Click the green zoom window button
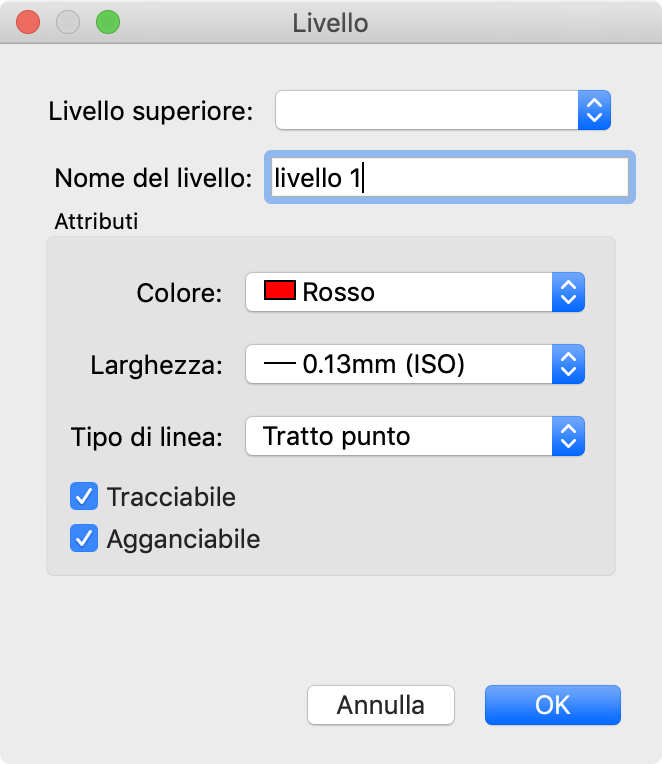Viewport: 662px width, 764px height. pos(107,22)
